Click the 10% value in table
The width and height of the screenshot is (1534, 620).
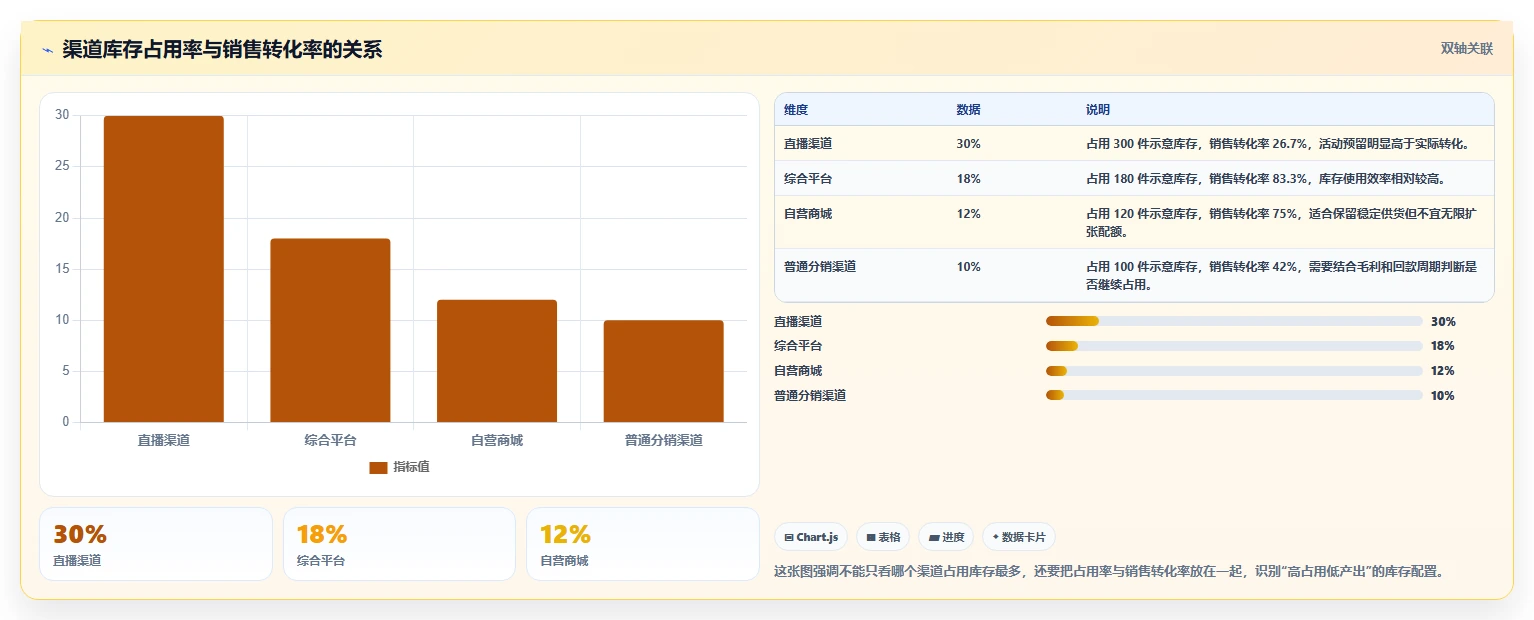coord(968,266)
